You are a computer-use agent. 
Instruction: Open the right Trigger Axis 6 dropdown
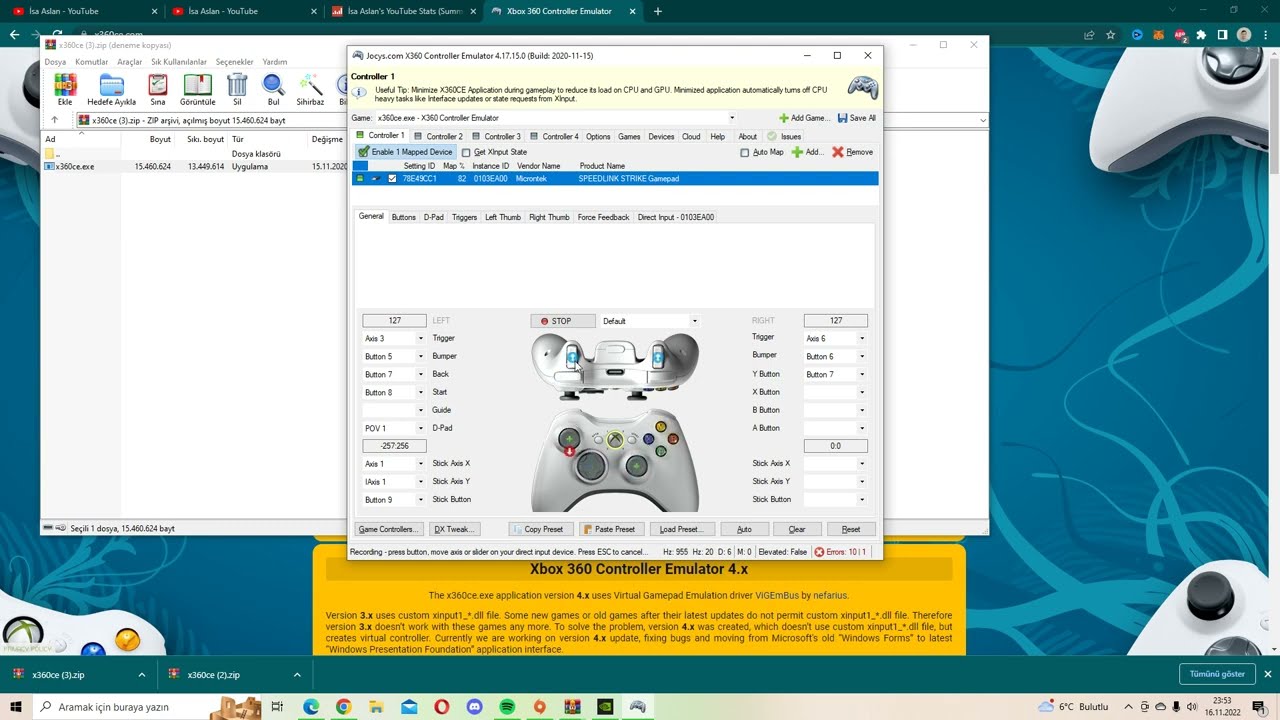[x=862, y=339]
